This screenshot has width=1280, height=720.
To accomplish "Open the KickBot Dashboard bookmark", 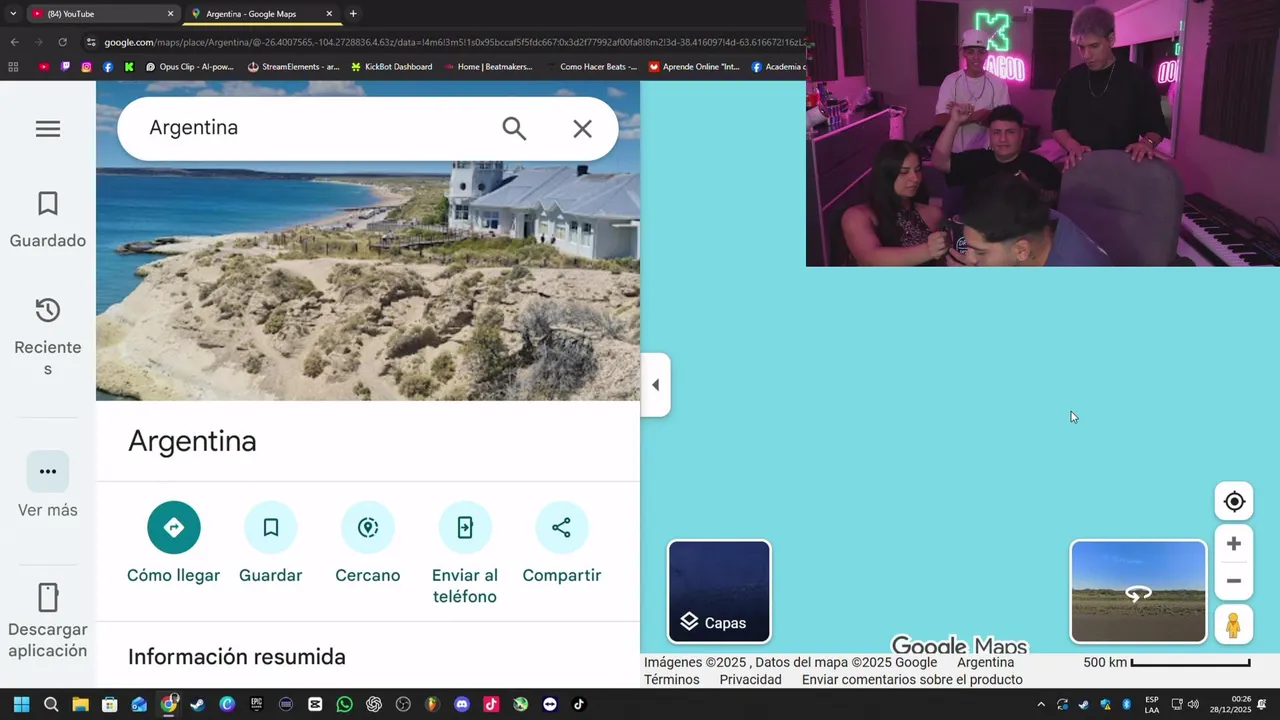I will tap(391, 67).
